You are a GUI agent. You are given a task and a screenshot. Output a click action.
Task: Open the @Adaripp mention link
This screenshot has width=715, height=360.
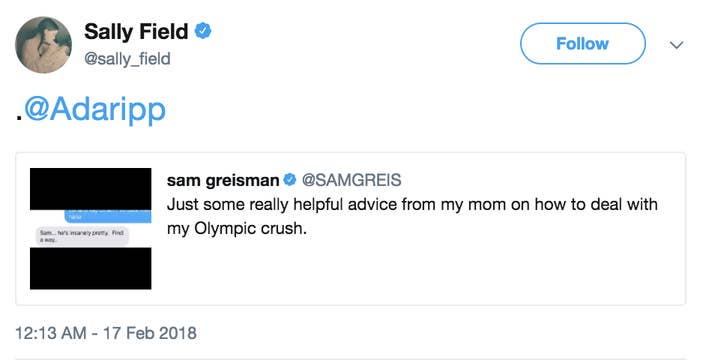click(95, 110)
